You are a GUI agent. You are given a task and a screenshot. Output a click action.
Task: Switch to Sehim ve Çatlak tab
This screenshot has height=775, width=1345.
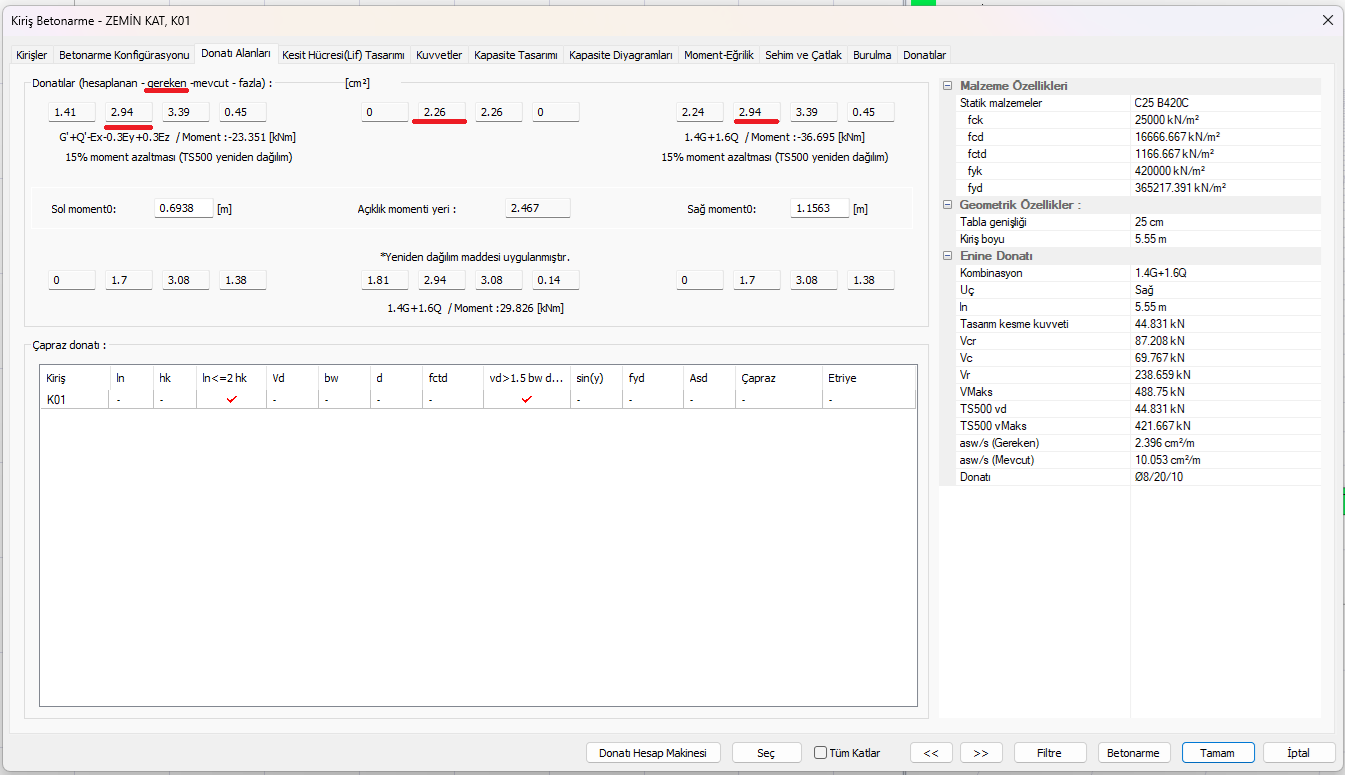[x=803, y=55]
